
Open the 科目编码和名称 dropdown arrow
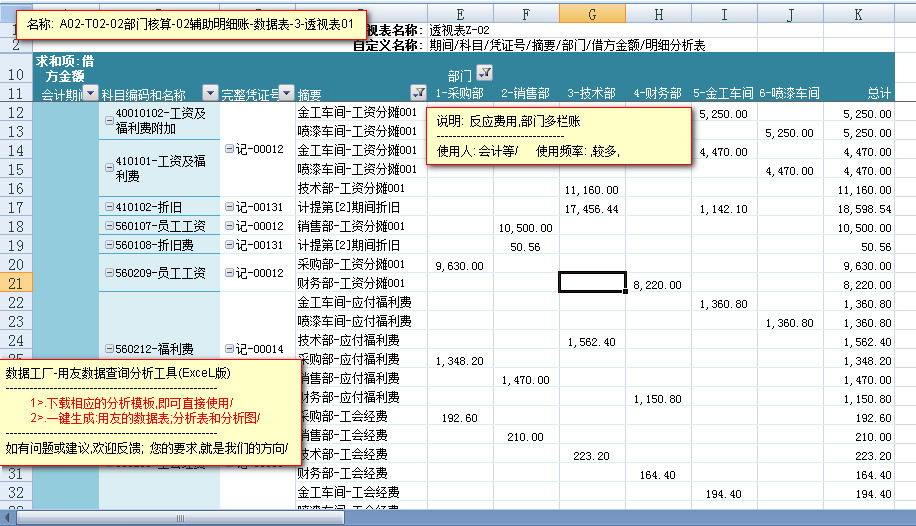coord(209,93)
